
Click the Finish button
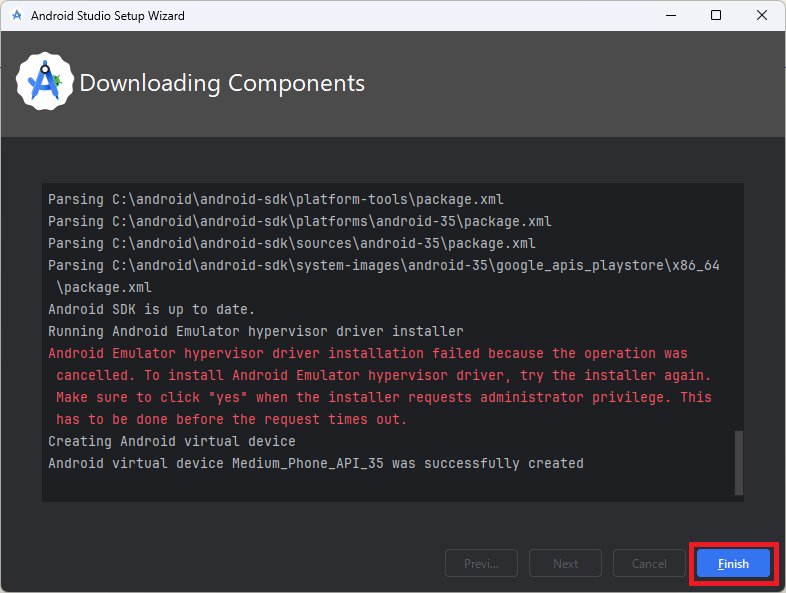click(733, 563)
